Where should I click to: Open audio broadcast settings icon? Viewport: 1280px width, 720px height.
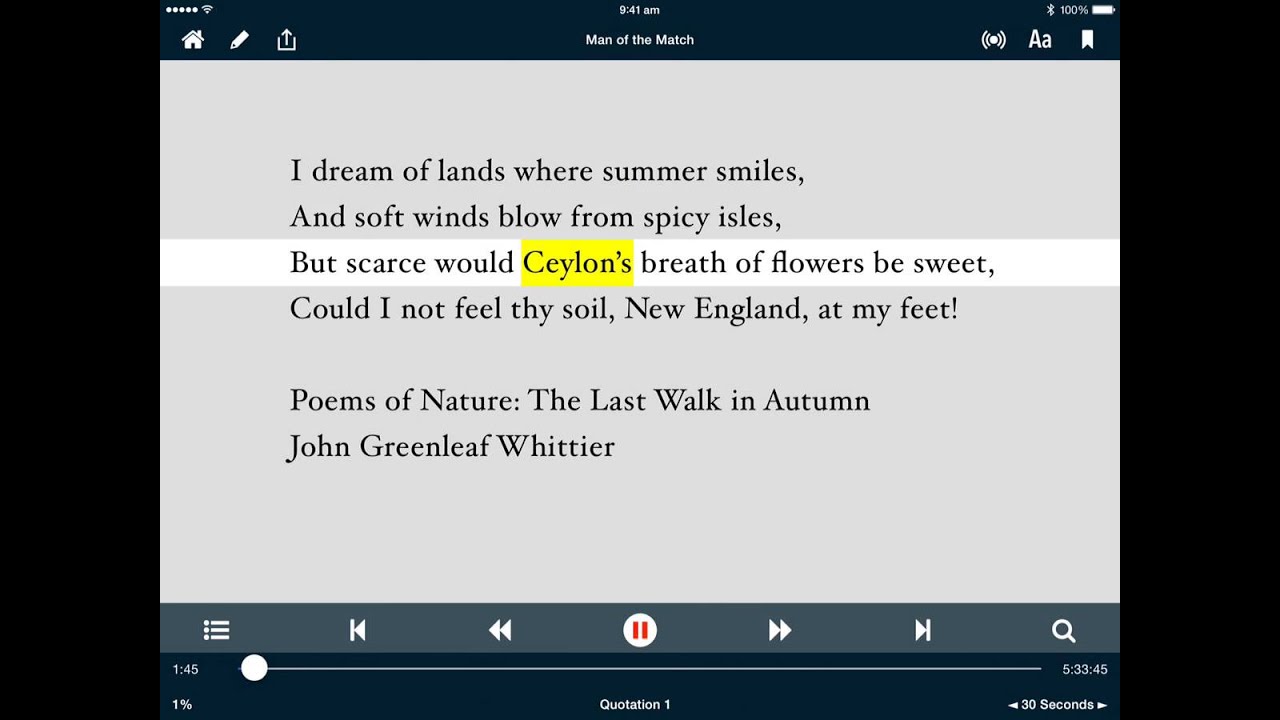click(x=993, y=40)
